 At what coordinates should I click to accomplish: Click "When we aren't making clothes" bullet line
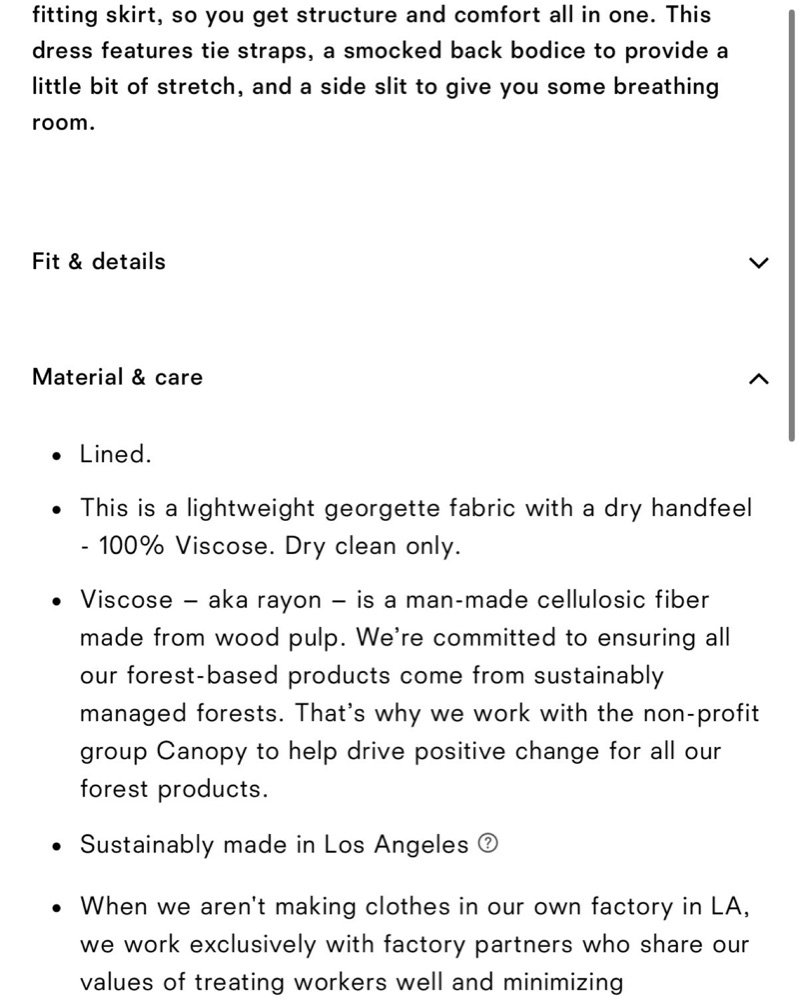tap(414, 906)
